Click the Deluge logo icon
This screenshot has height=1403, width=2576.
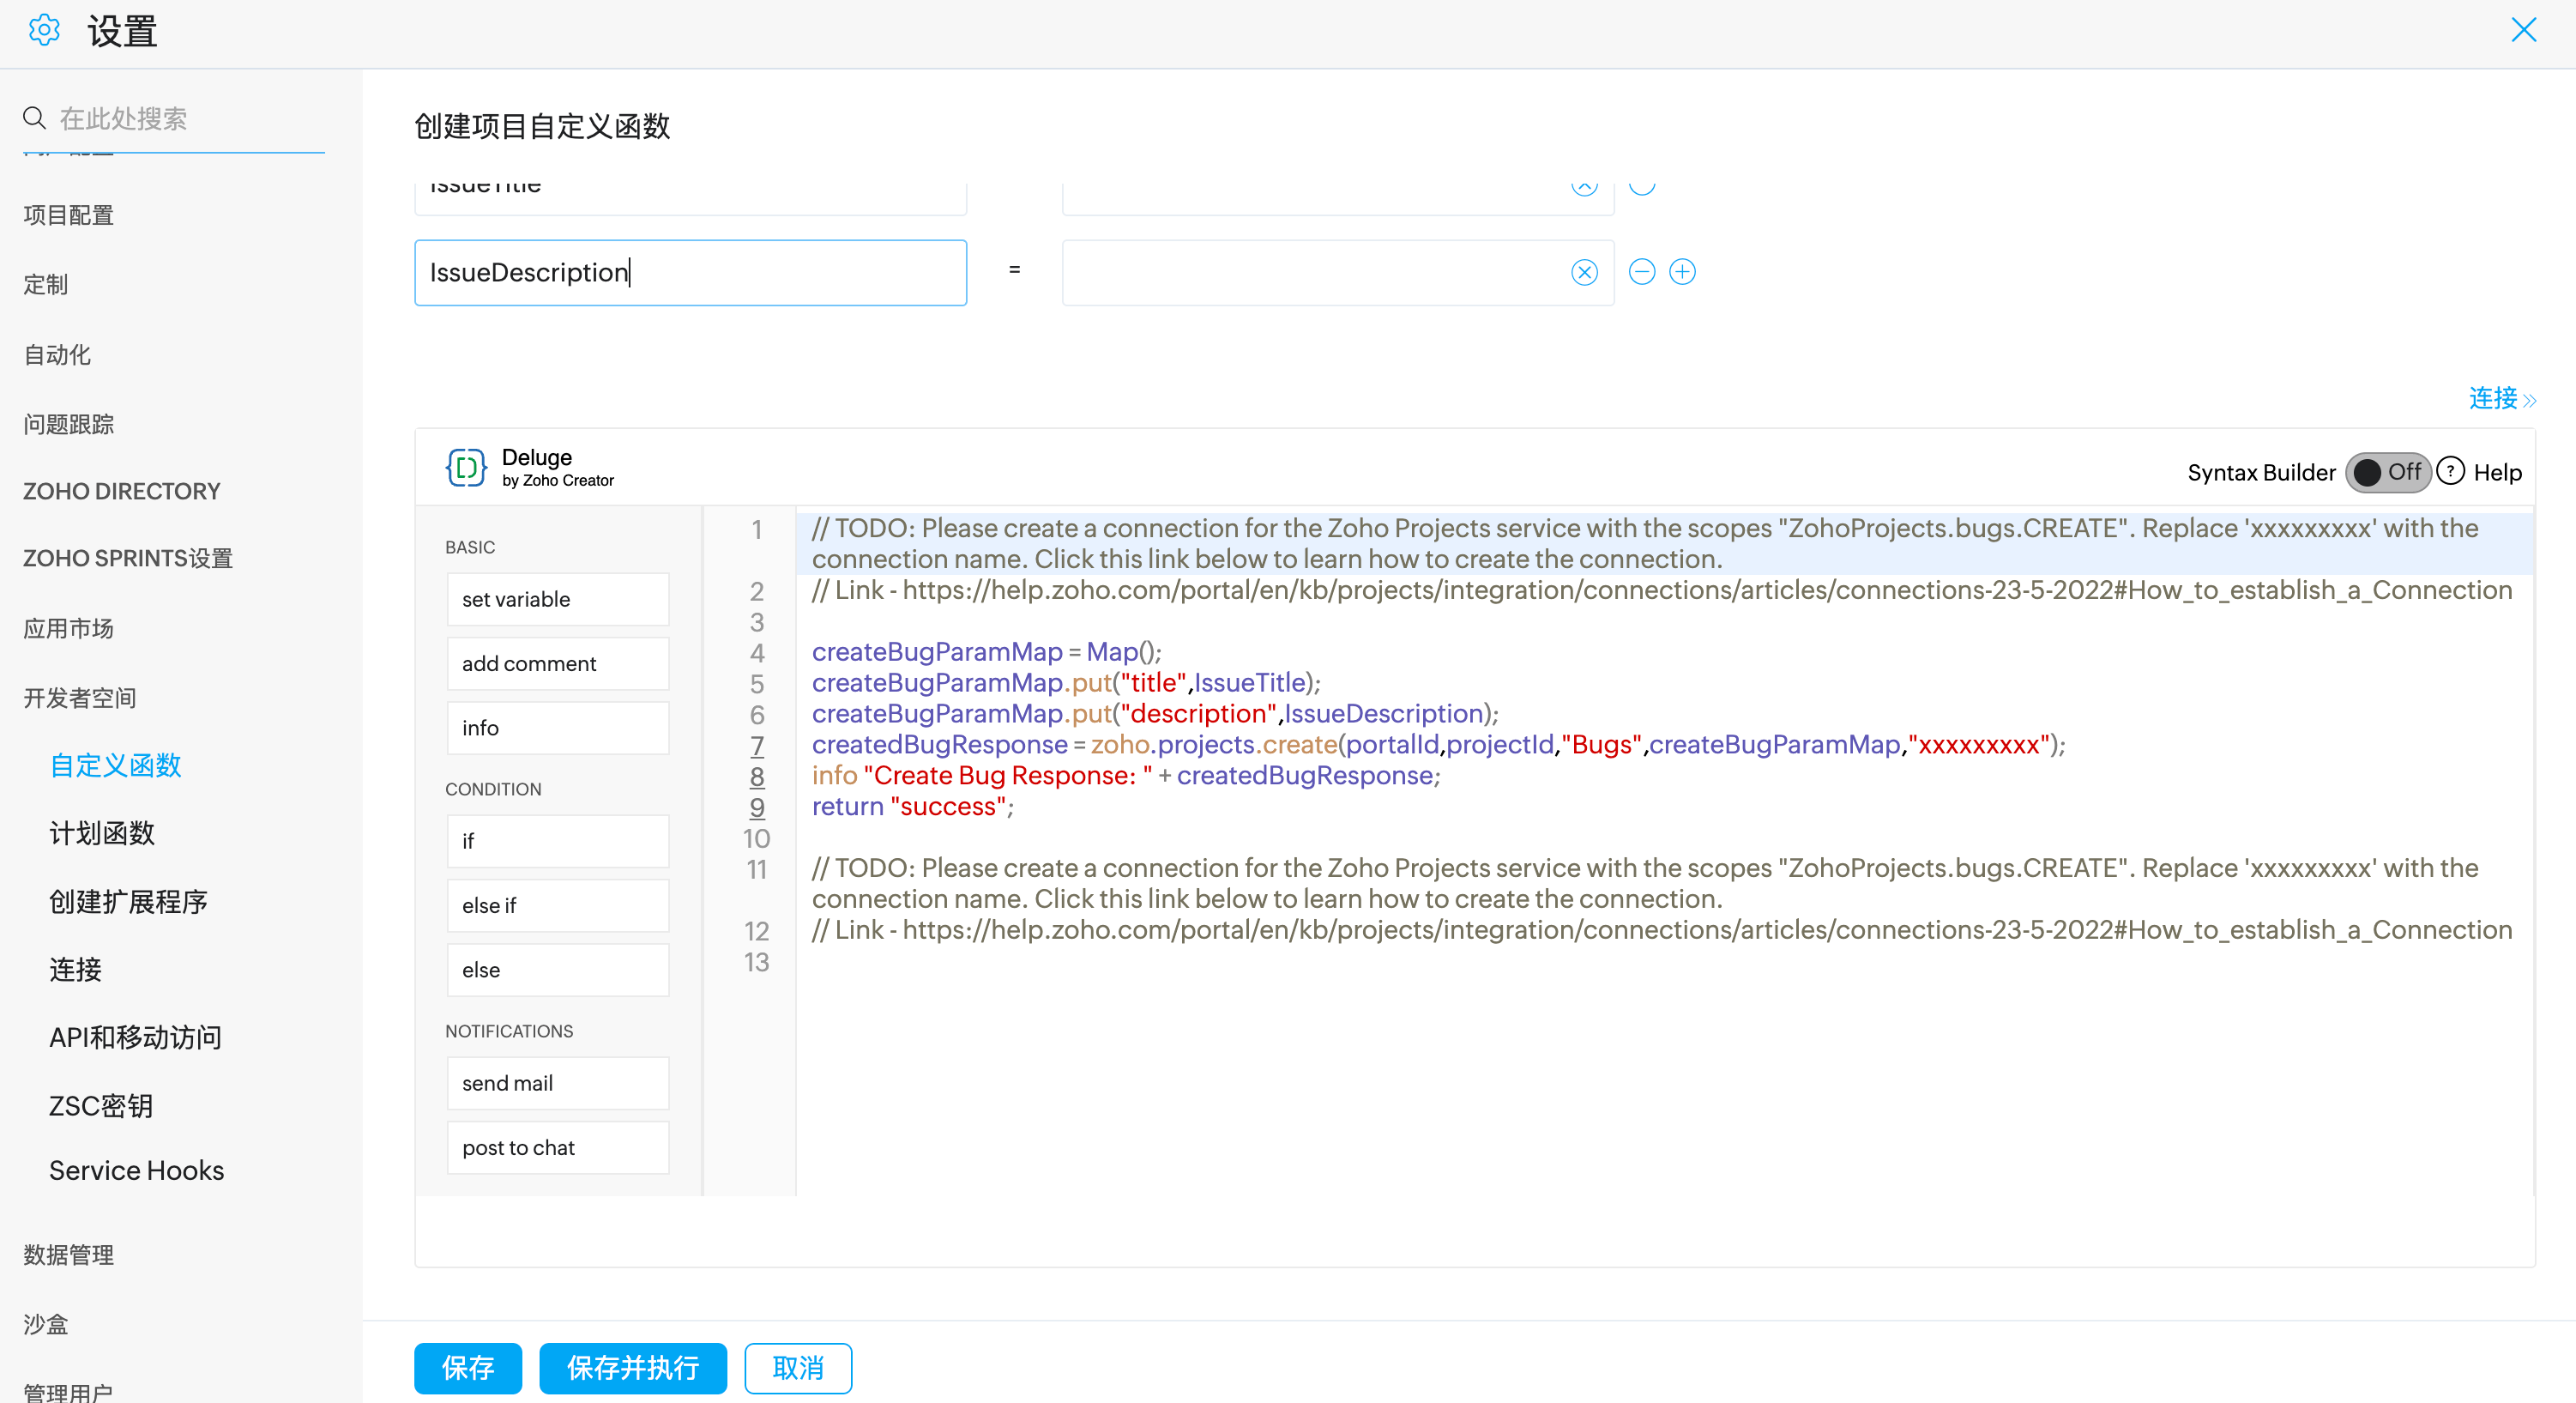(x=466, y=467)
